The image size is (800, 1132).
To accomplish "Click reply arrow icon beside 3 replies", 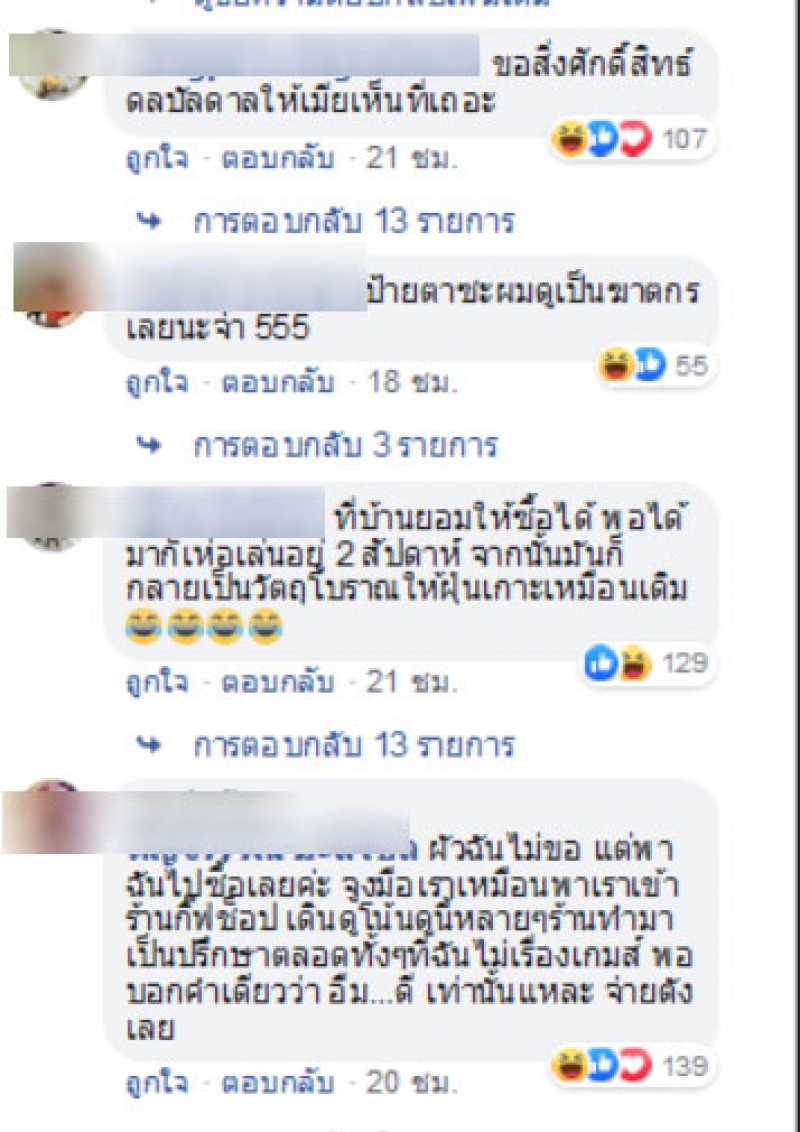I will point(149,445).
